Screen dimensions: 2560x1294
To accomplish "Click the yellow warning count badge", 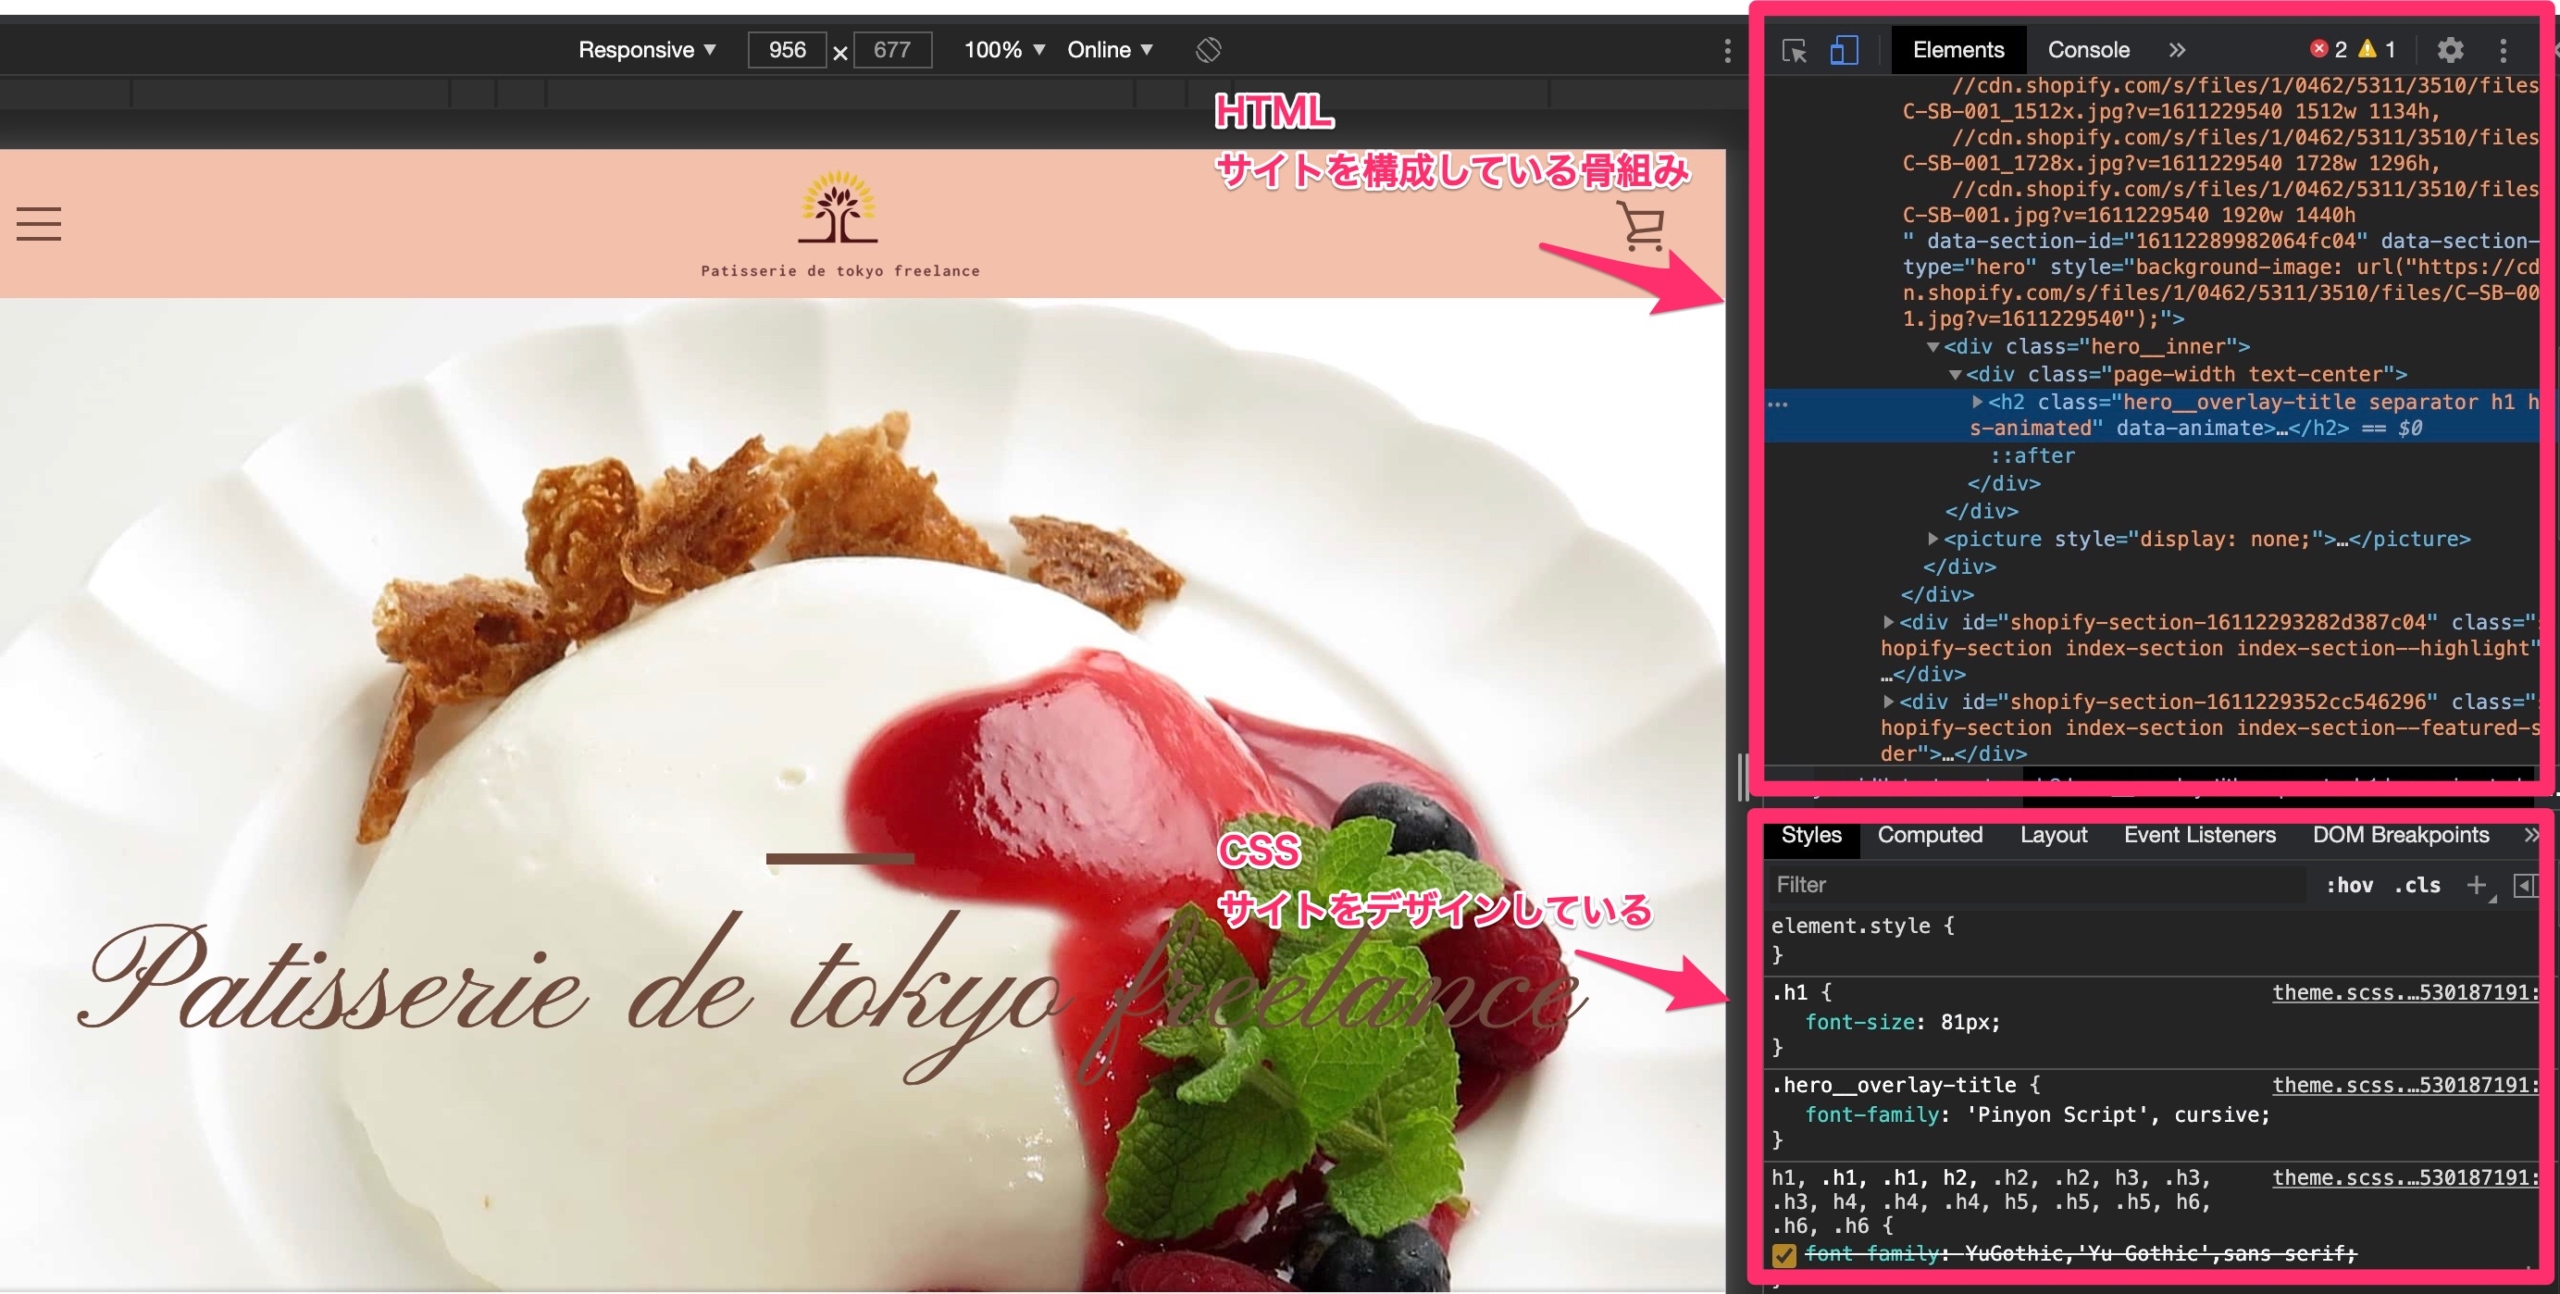I will [x=2377, y=49].
